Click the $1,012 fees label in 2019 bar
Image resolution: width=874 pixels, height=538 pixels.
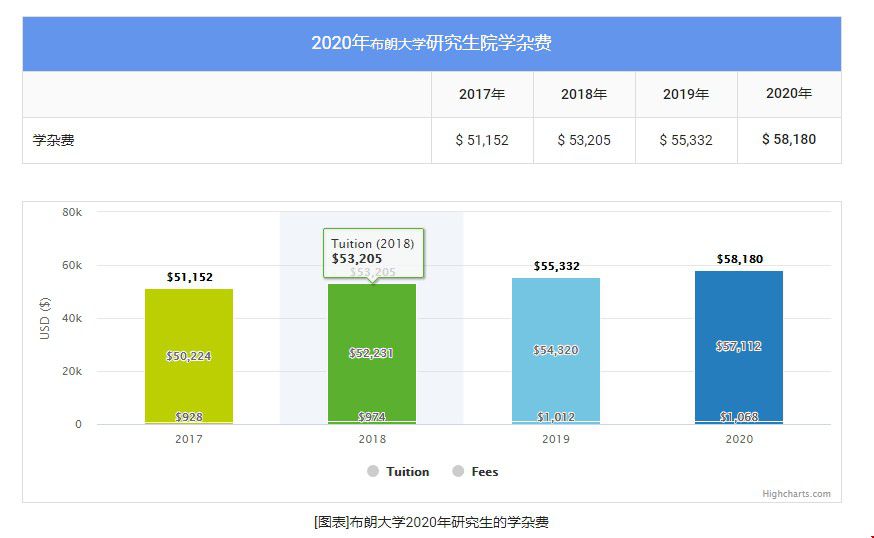pos(556,417)
